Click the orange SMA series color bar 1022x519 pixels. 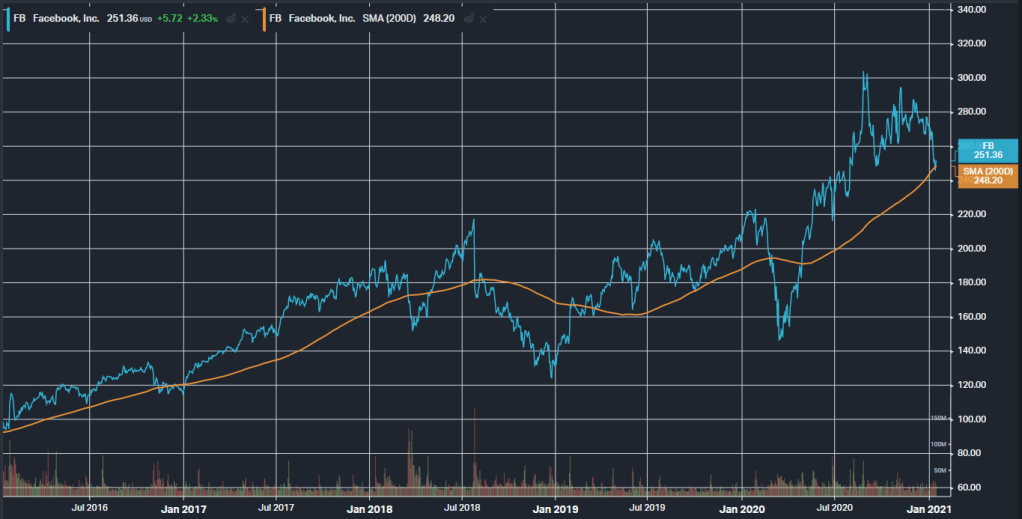[262, 18]
